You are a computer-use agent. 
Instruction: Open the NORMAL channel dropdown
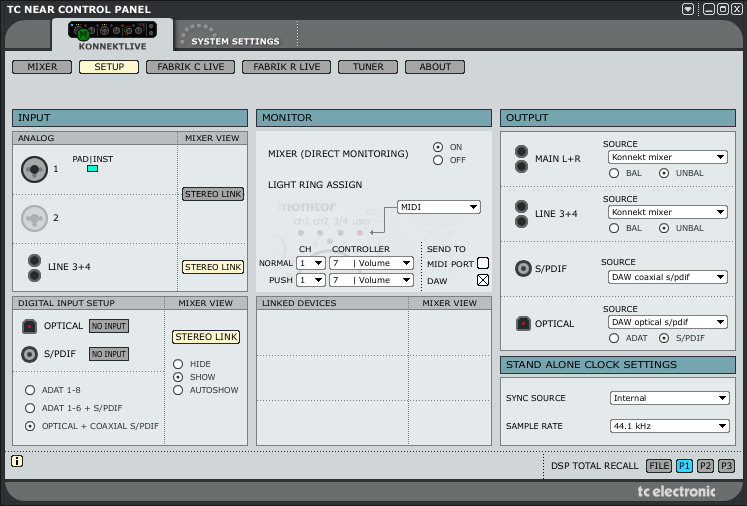coord(311,263)
